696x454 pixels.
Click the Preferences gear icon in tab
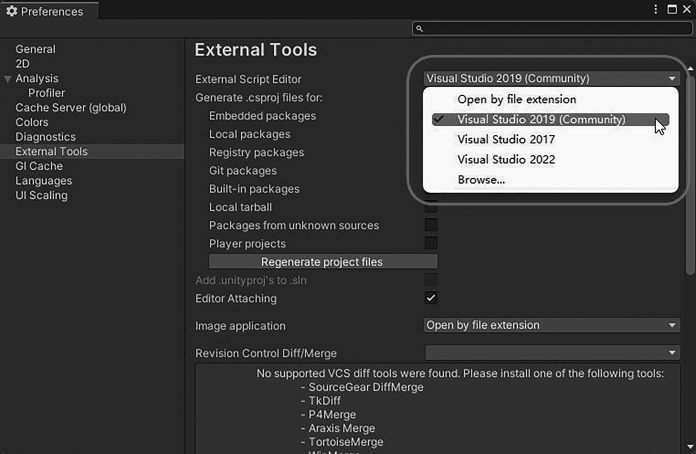[12, 11]
